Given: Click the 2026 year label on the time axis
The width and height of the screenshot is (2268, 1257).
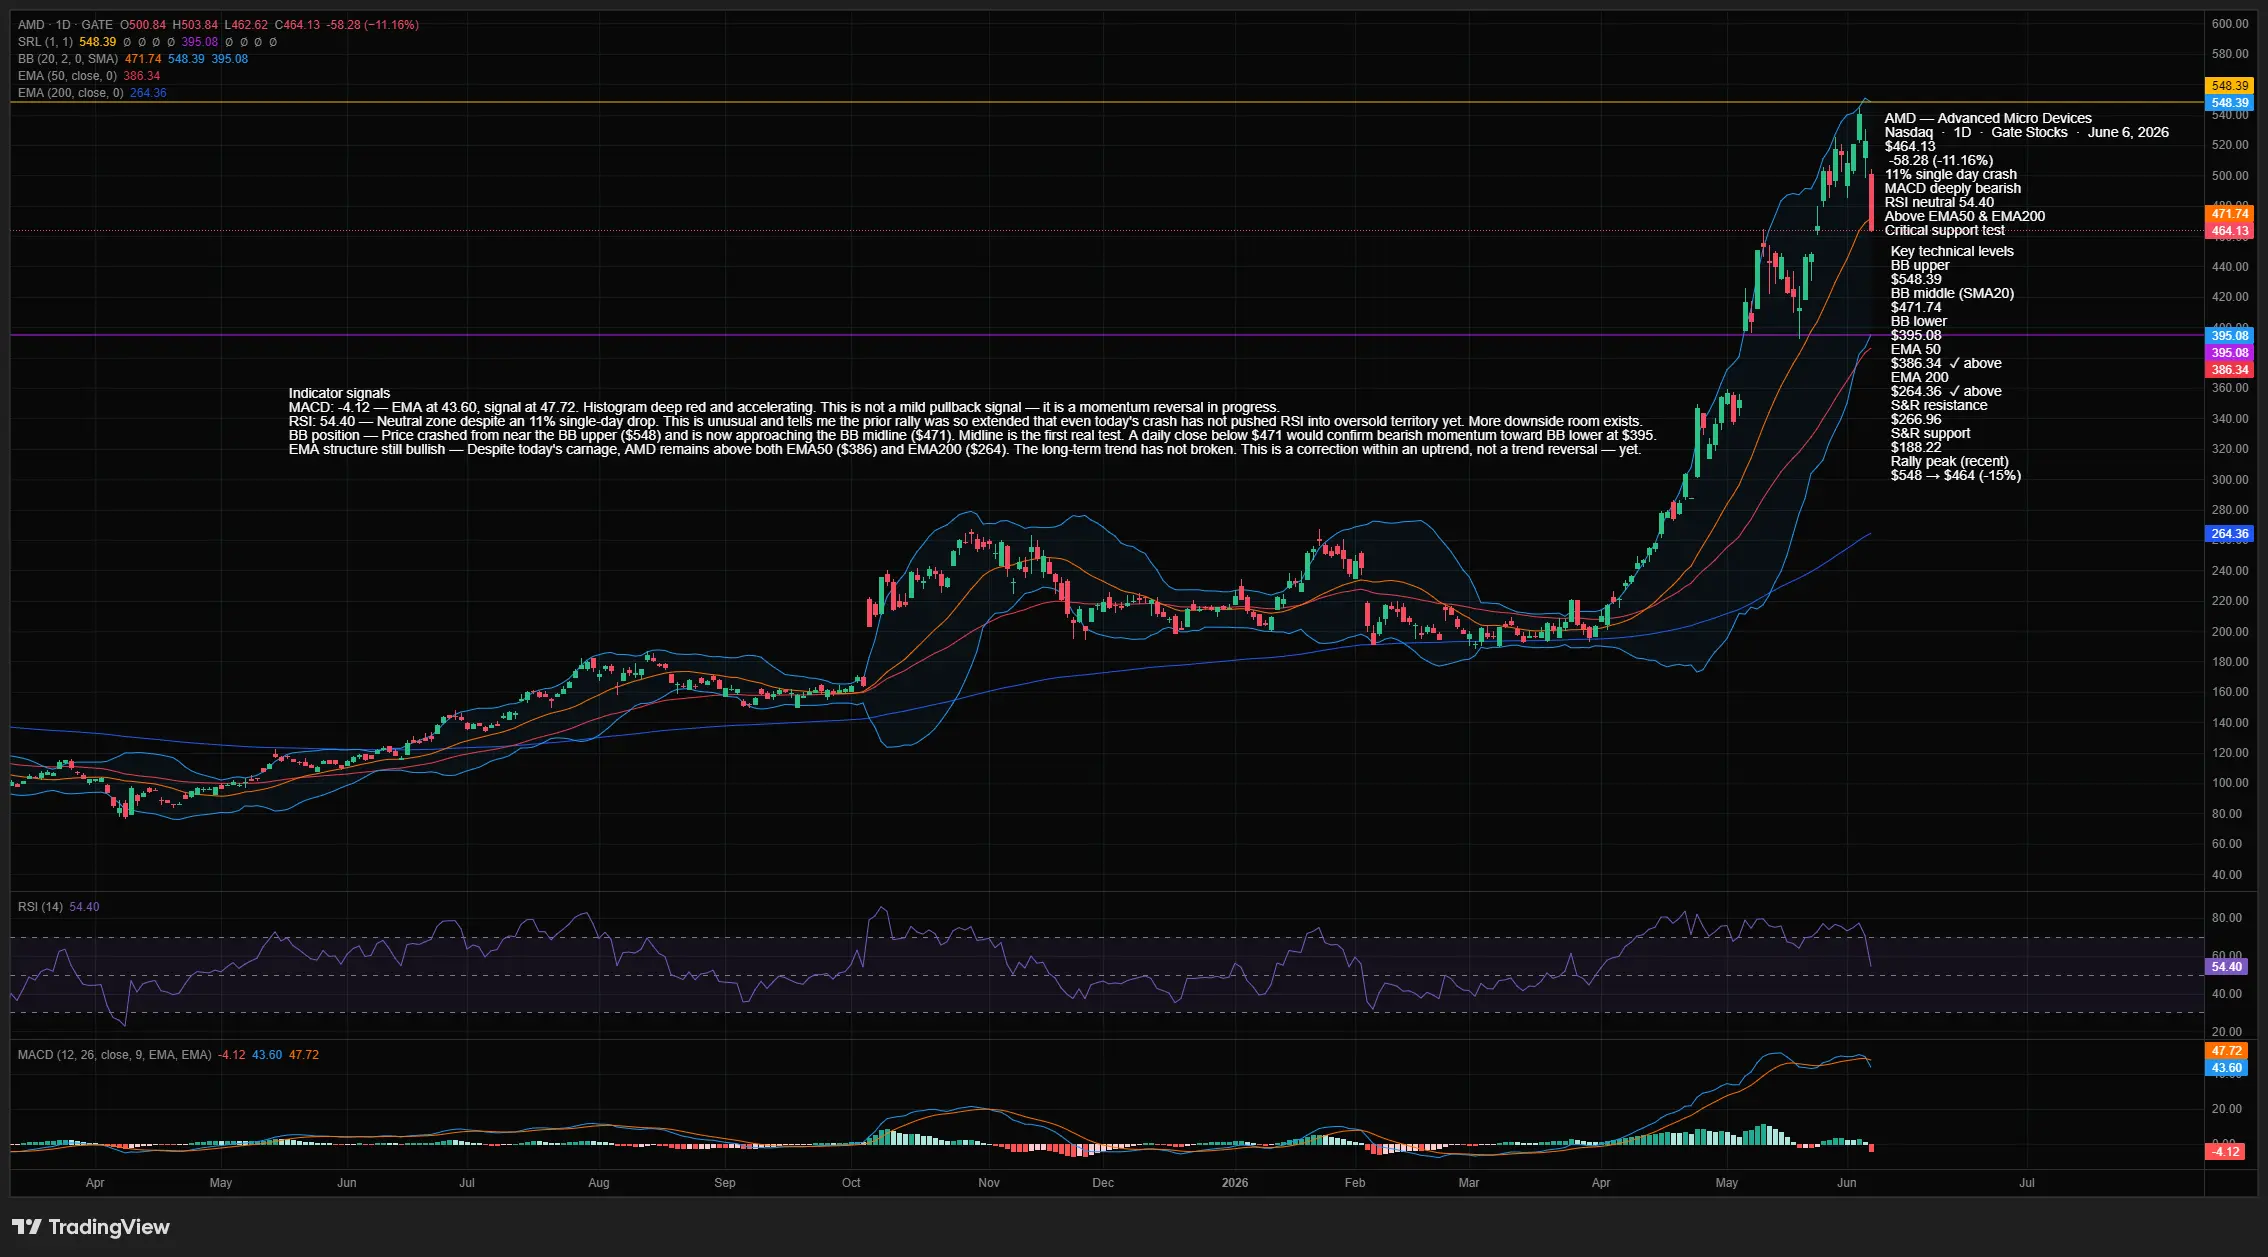Looking at the screenshot, I should (1235, 1183).
